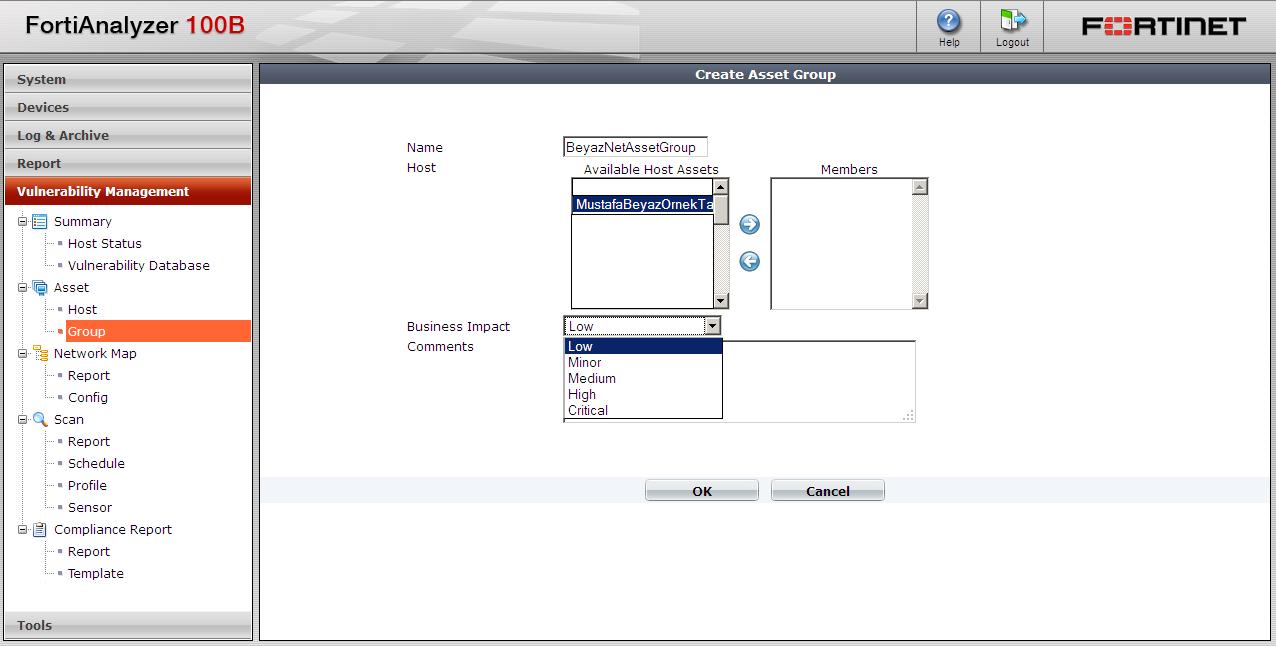Viewport: 1276px width, 646px height.
Task: Collapse the Scan tree node
Action: click(x=23, y=419)
